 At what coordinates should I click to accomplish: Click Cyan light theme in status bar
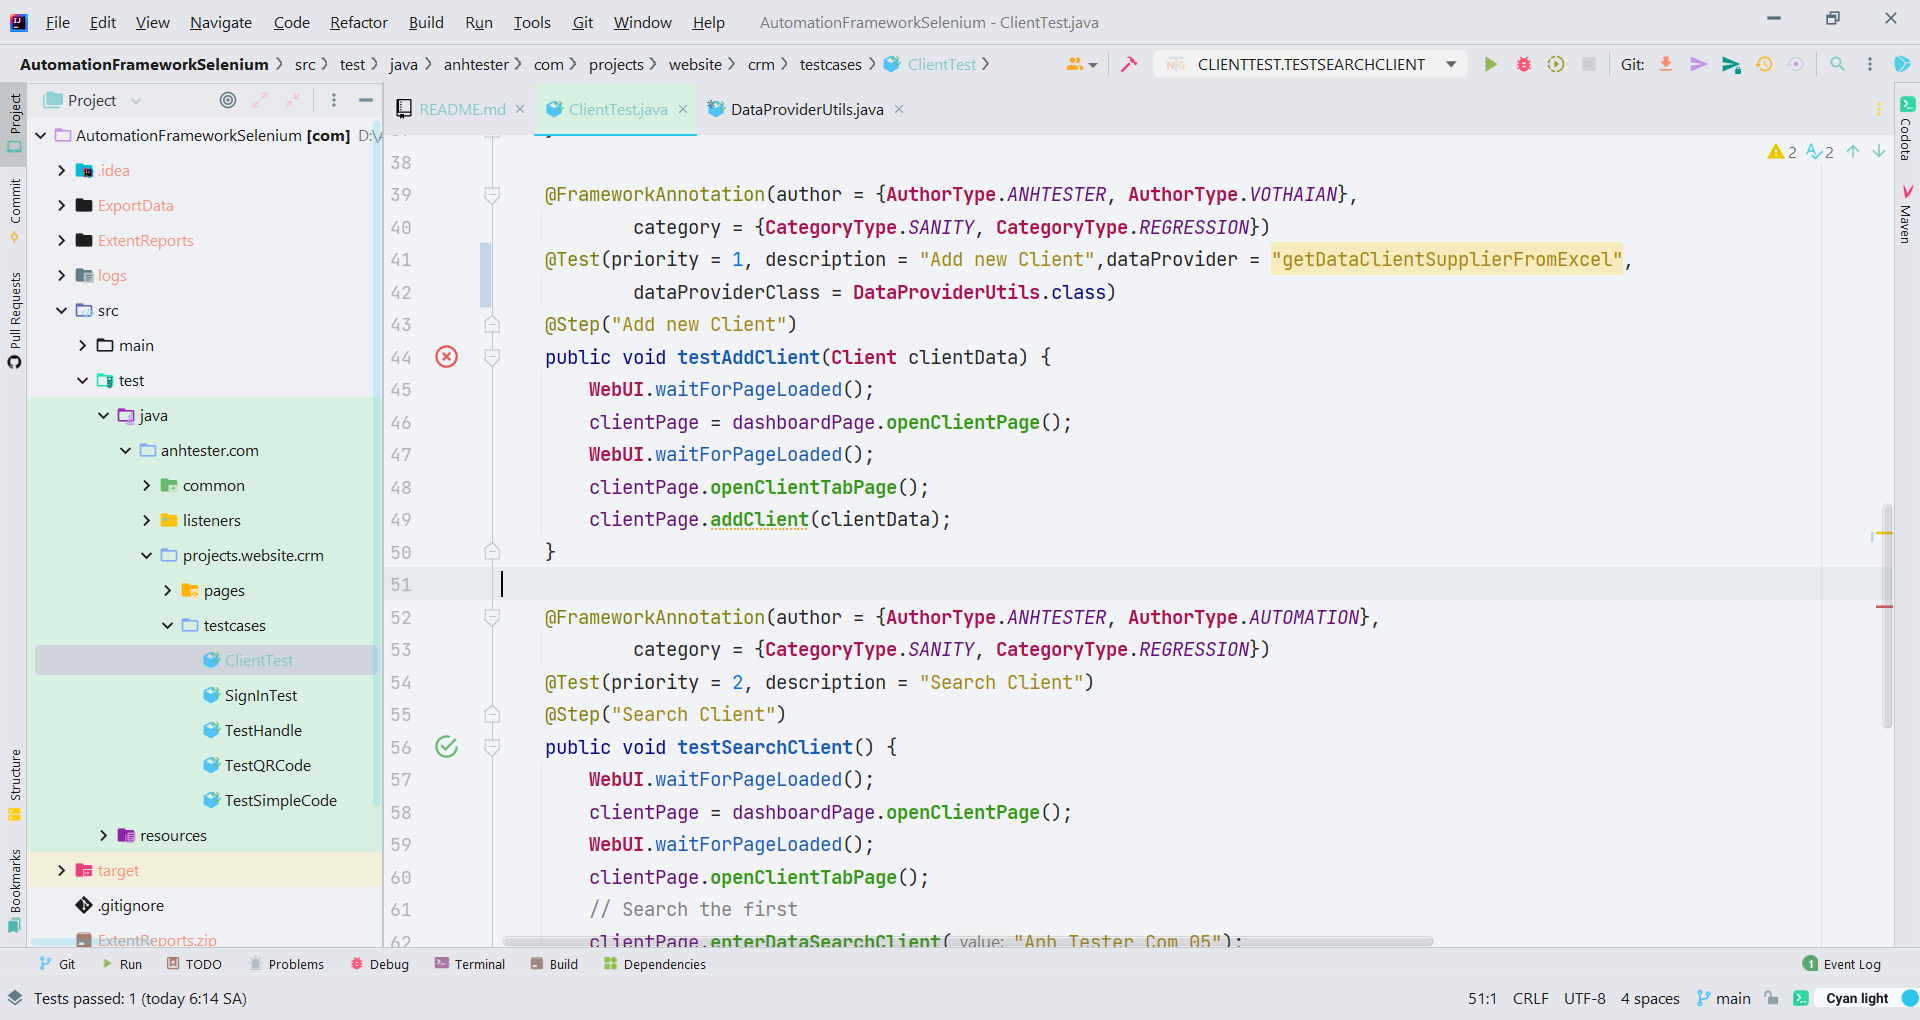(1857, 998)
